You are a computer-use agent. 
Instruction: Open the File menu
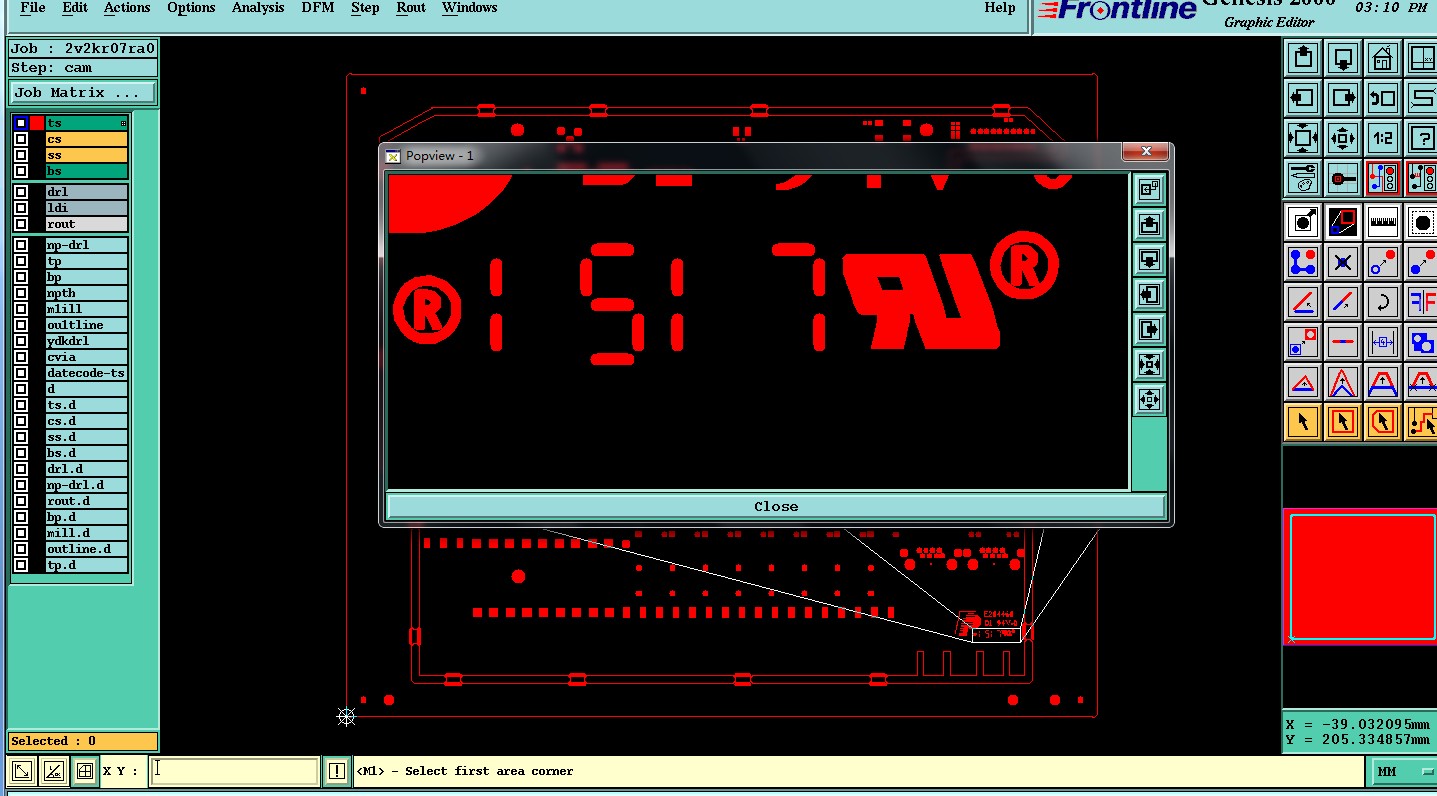[x=33, y=8]
